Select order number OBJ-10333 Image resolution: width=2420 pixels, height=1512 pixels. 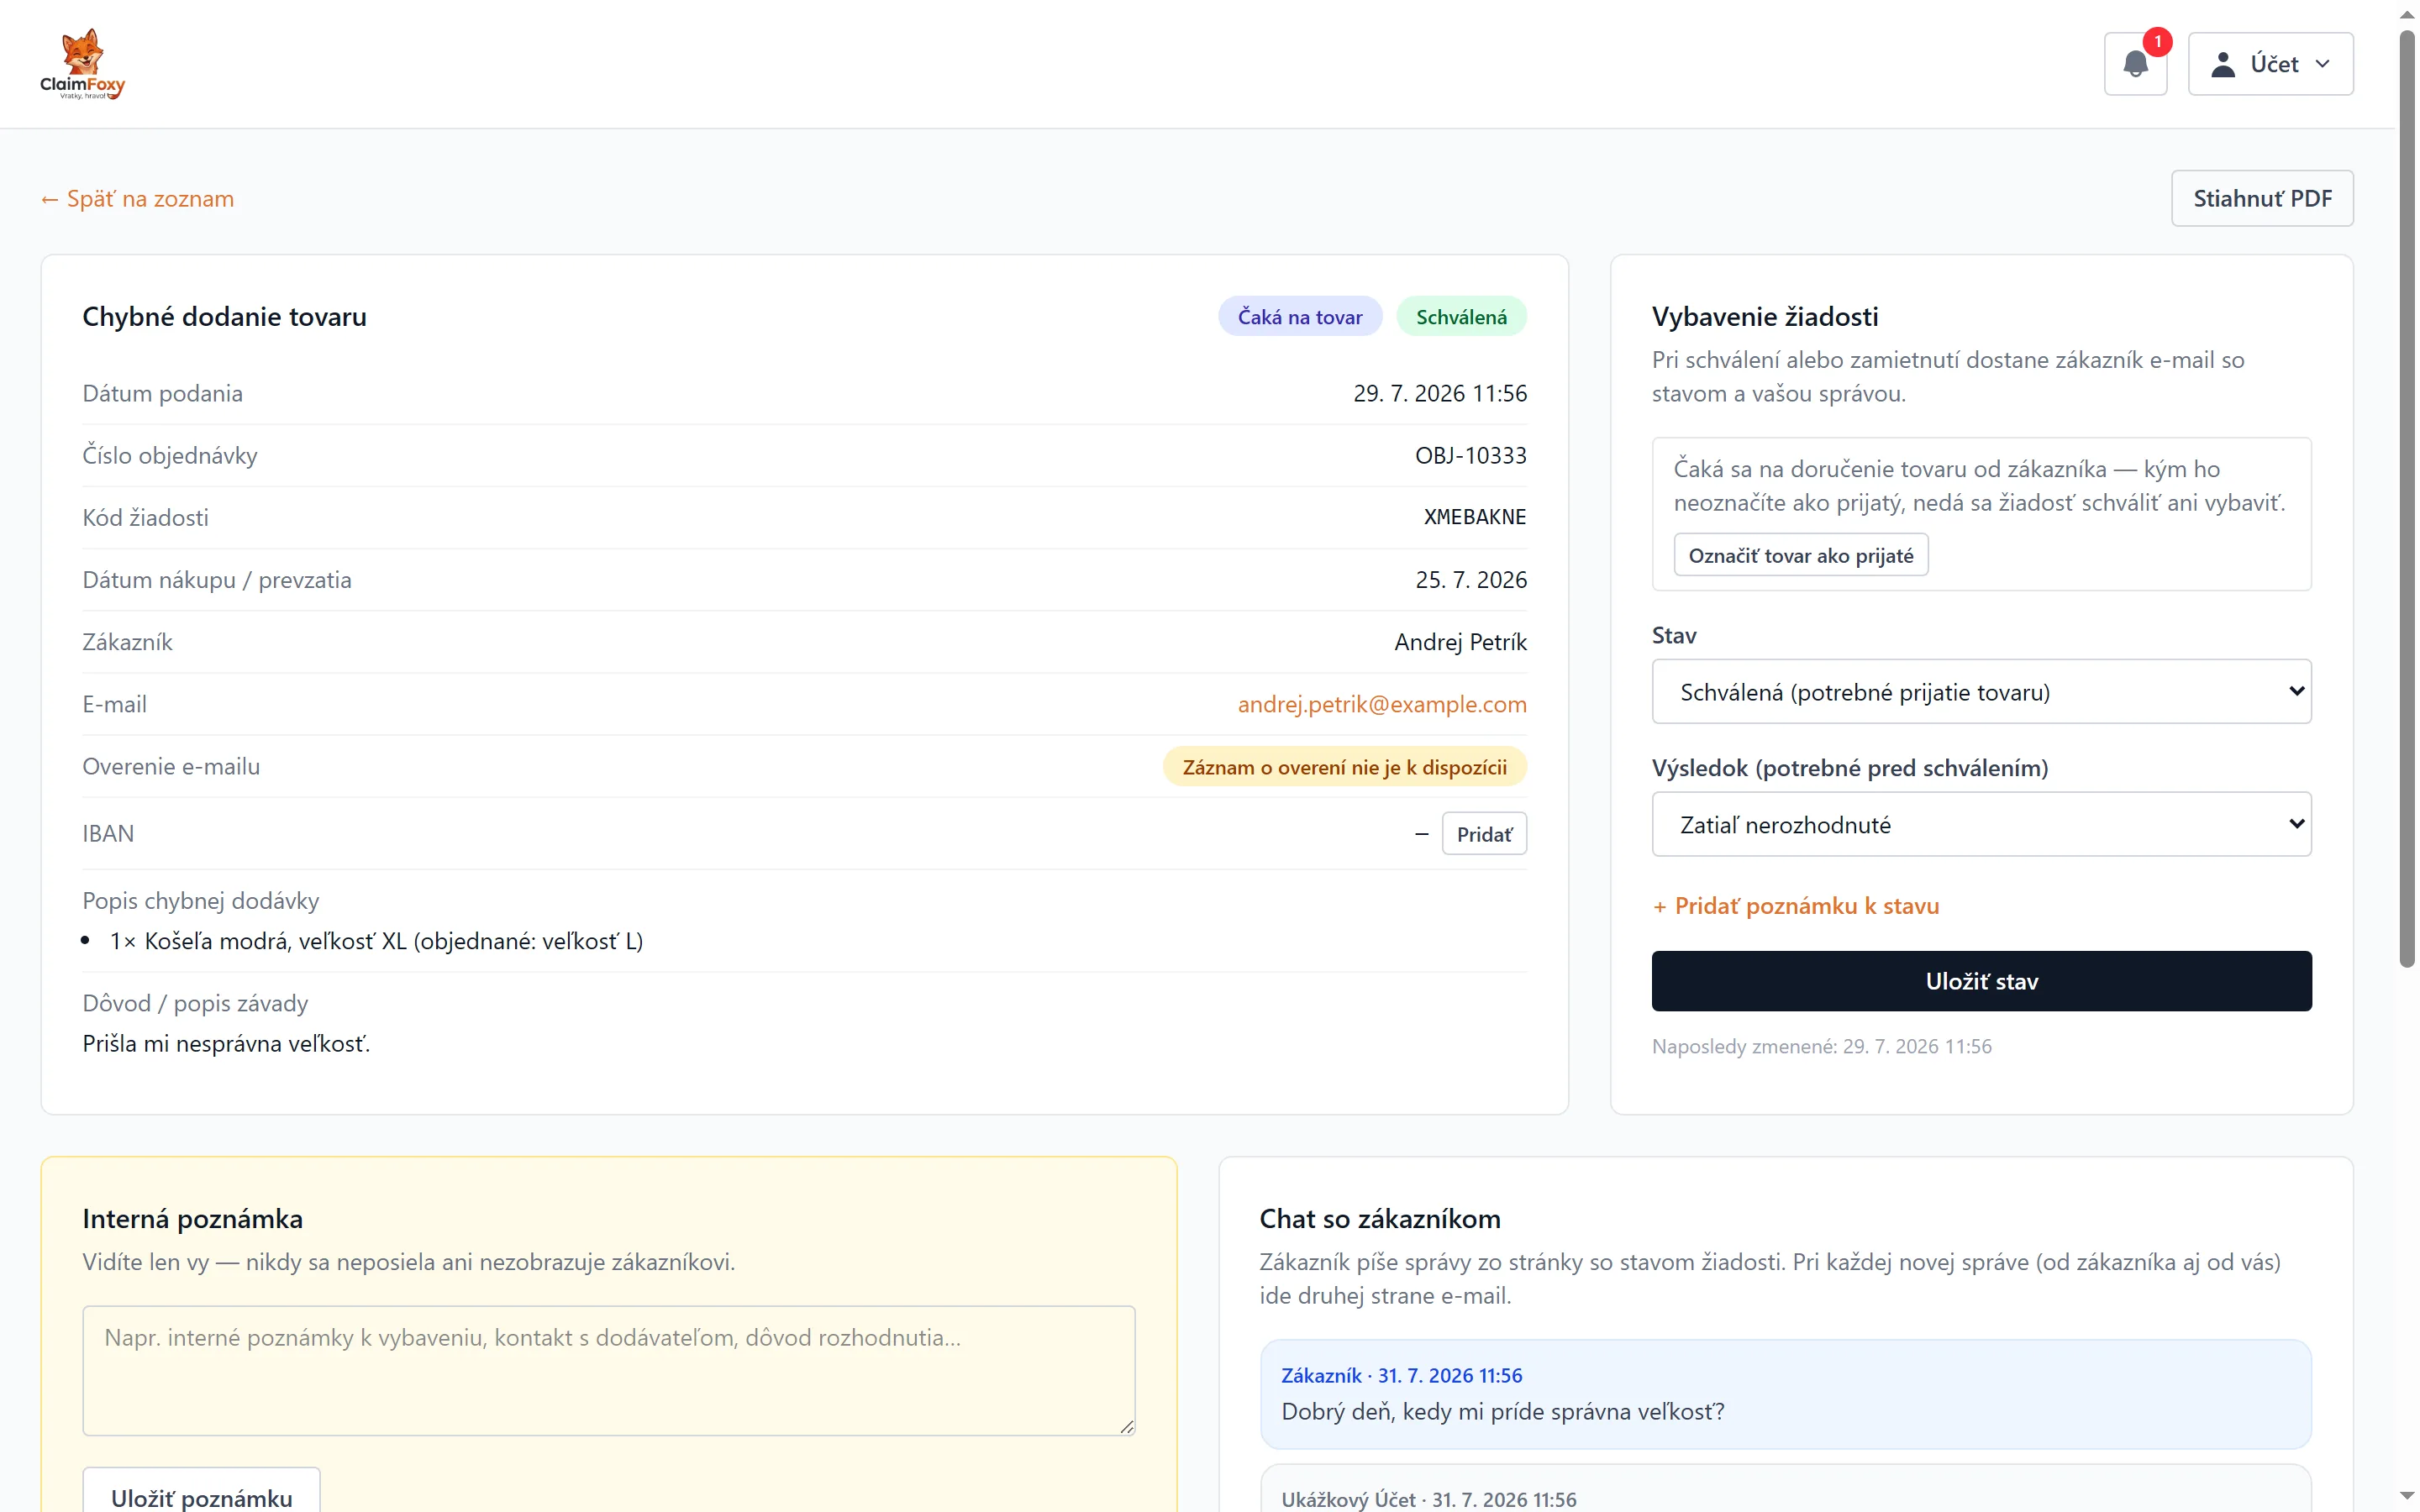(x=1470, y=456)
